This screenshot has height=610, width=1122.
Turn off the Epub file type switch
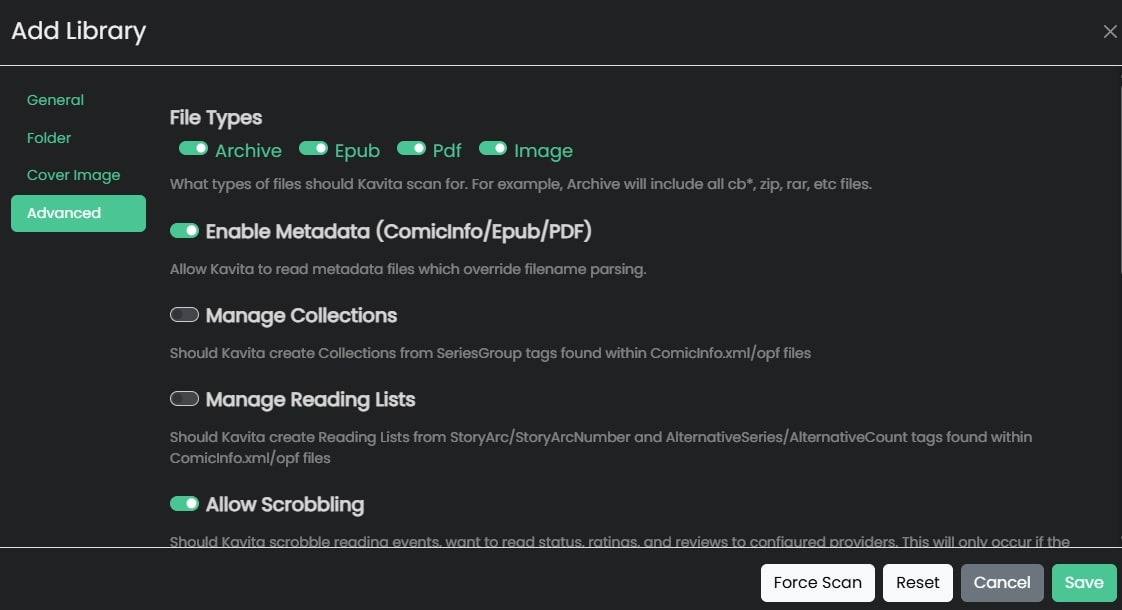pos(313,149)
